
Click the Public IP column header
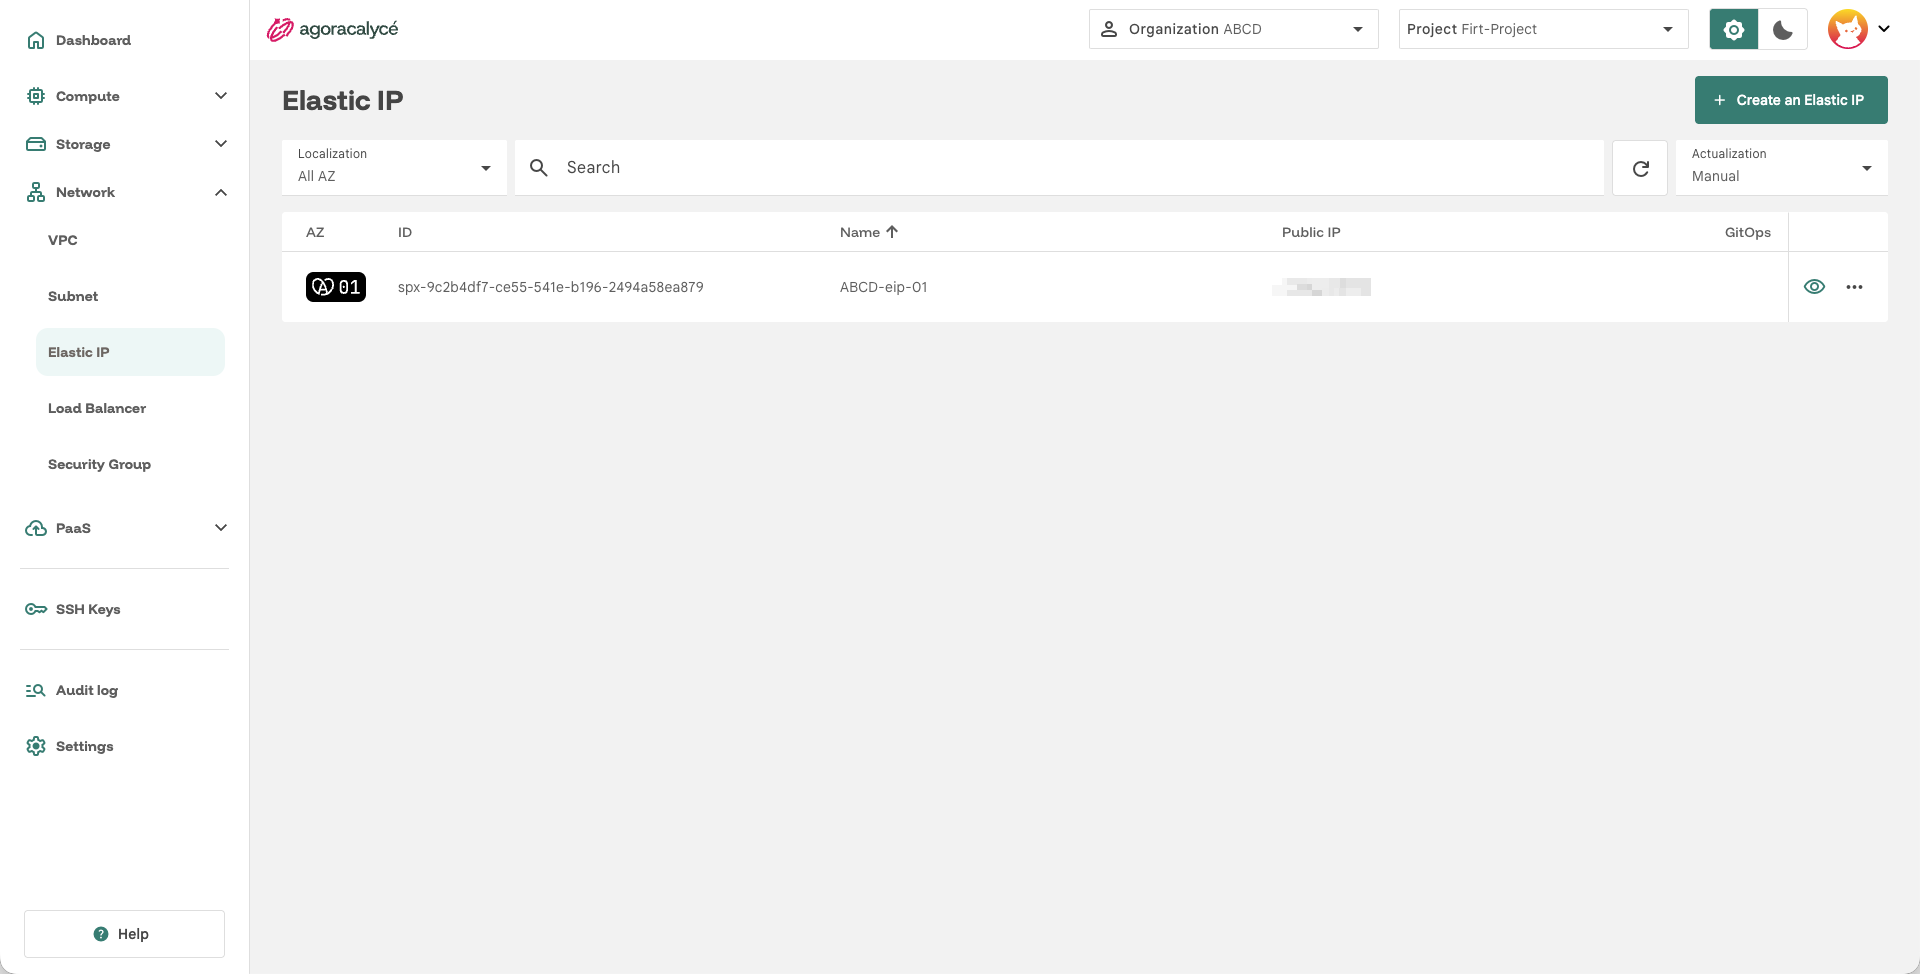[x=1311, y=232]
